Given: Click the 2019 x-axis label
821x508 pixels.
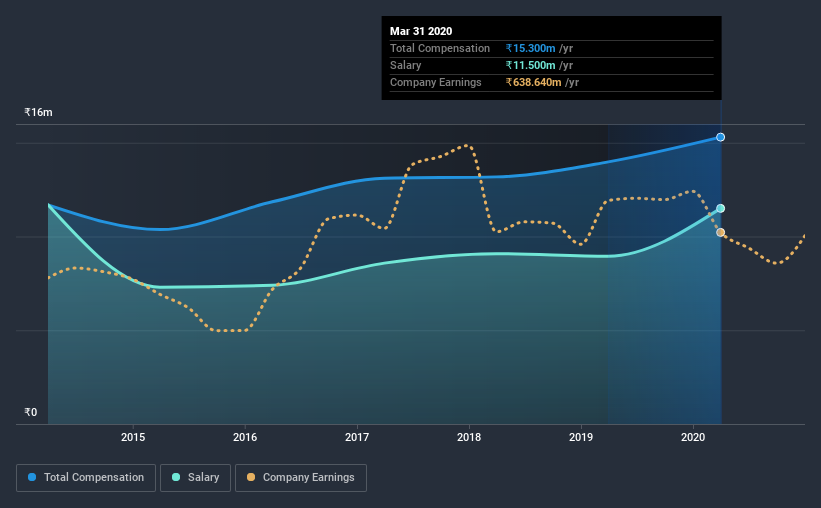Looking at the screenshot, I should 581,437.
